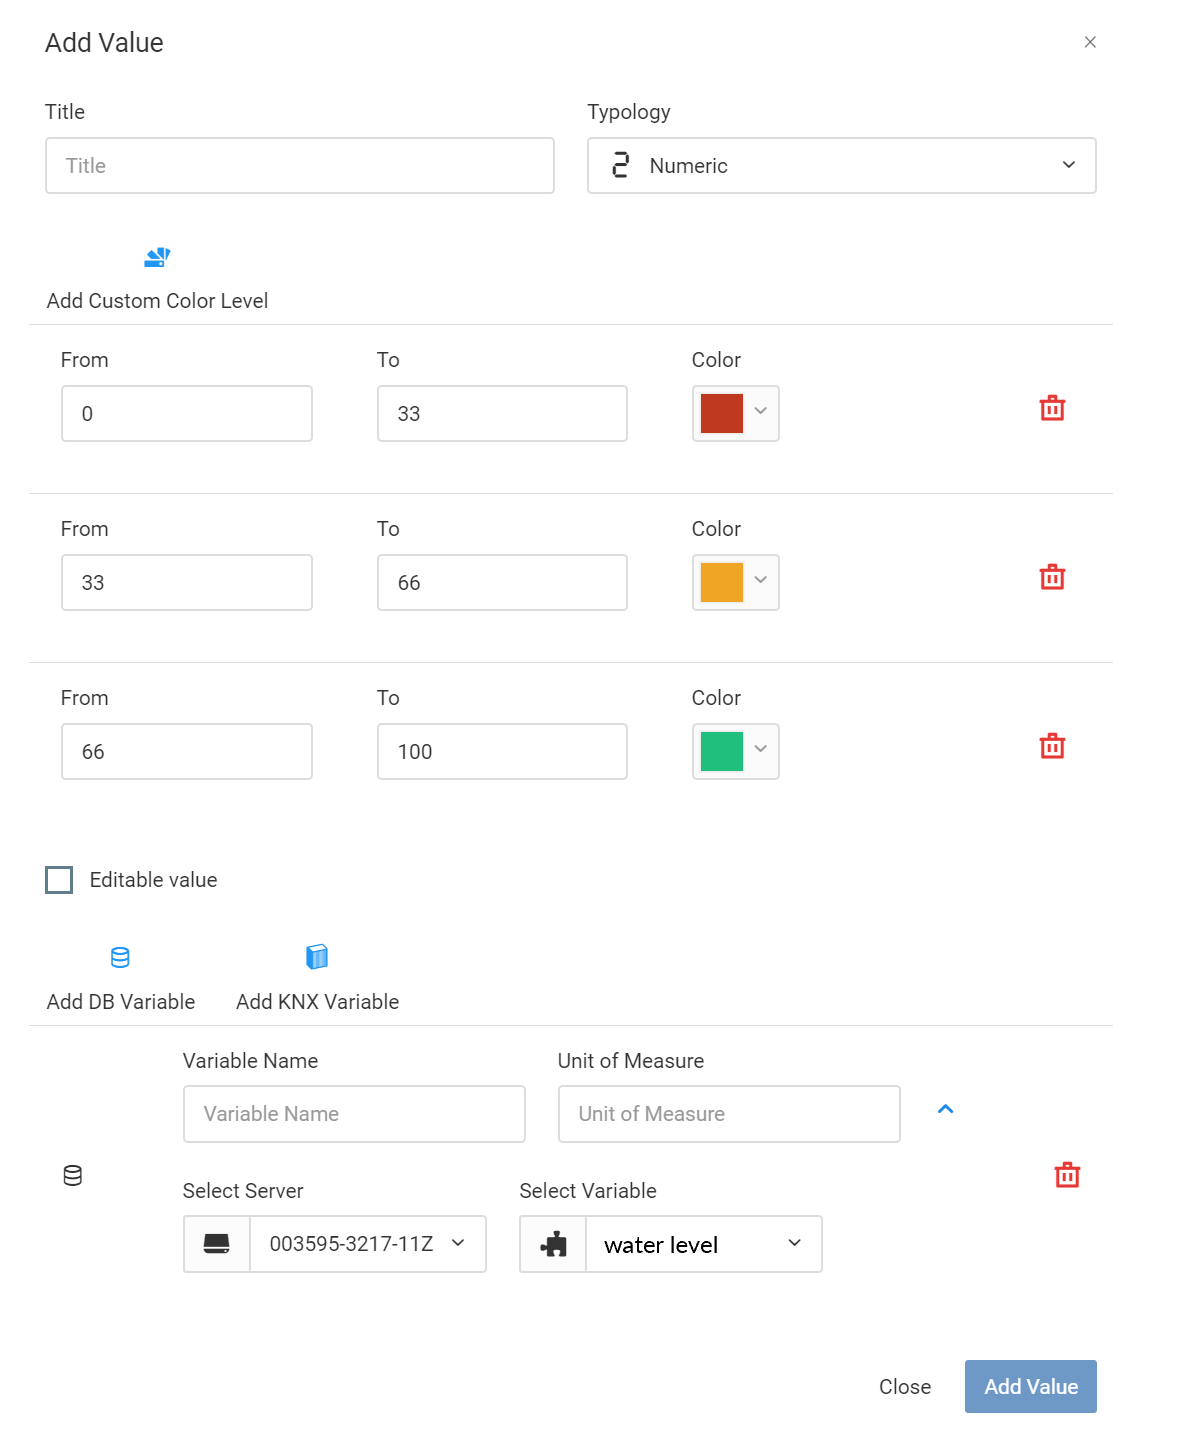Close the Add Value dialog with X
The width and height of the screenshot is (1188, 1438).
tap(1090, 42)
